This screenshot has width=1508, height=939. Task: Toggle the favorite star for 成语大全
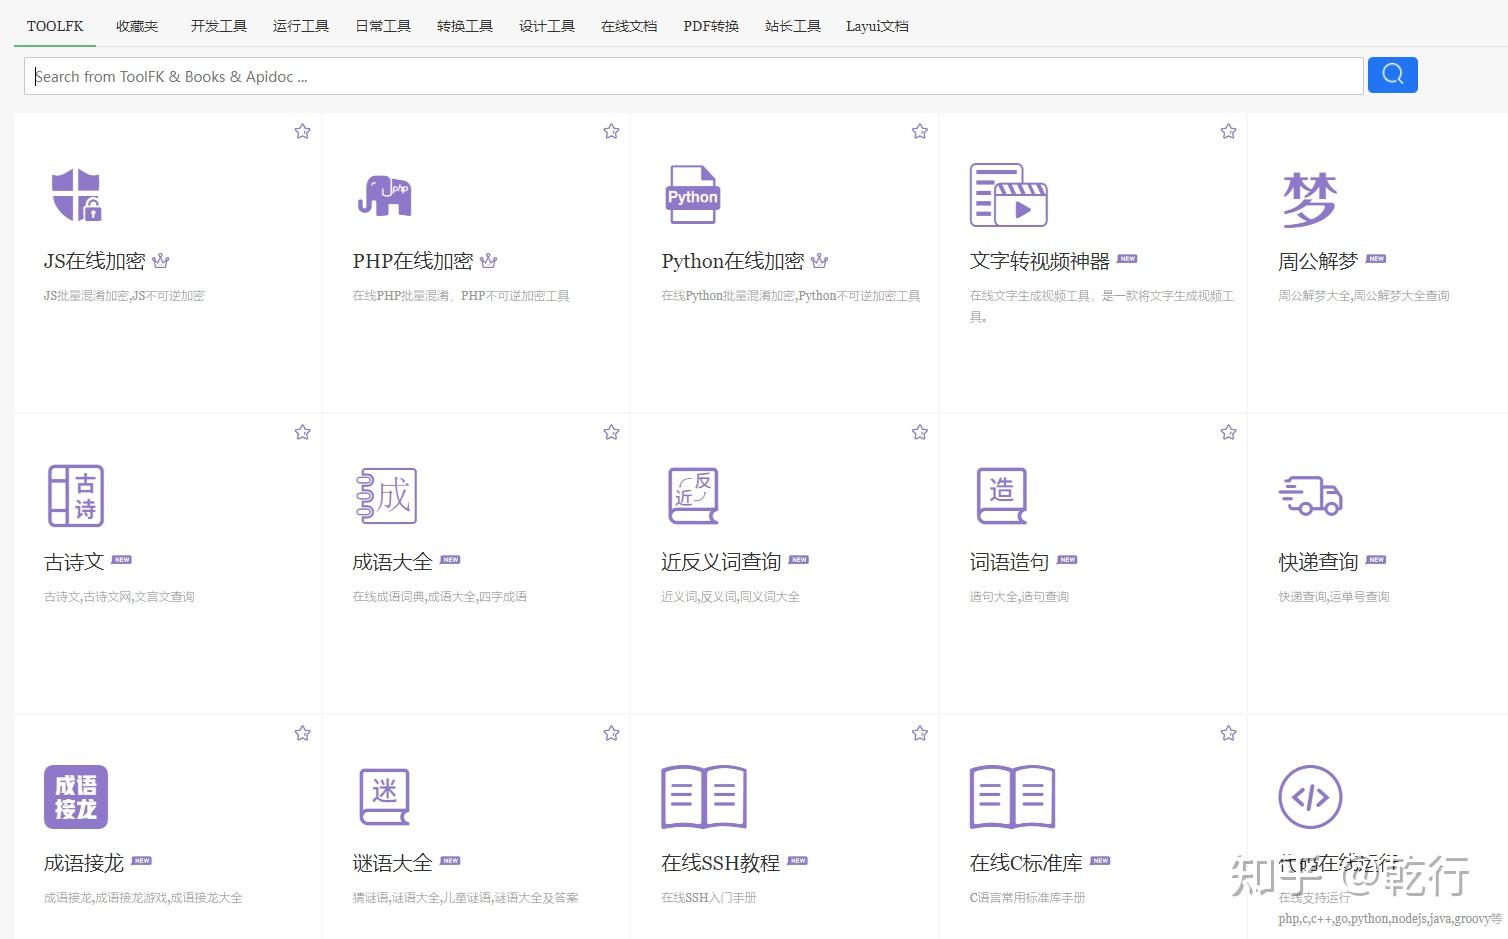pos(612,432)
